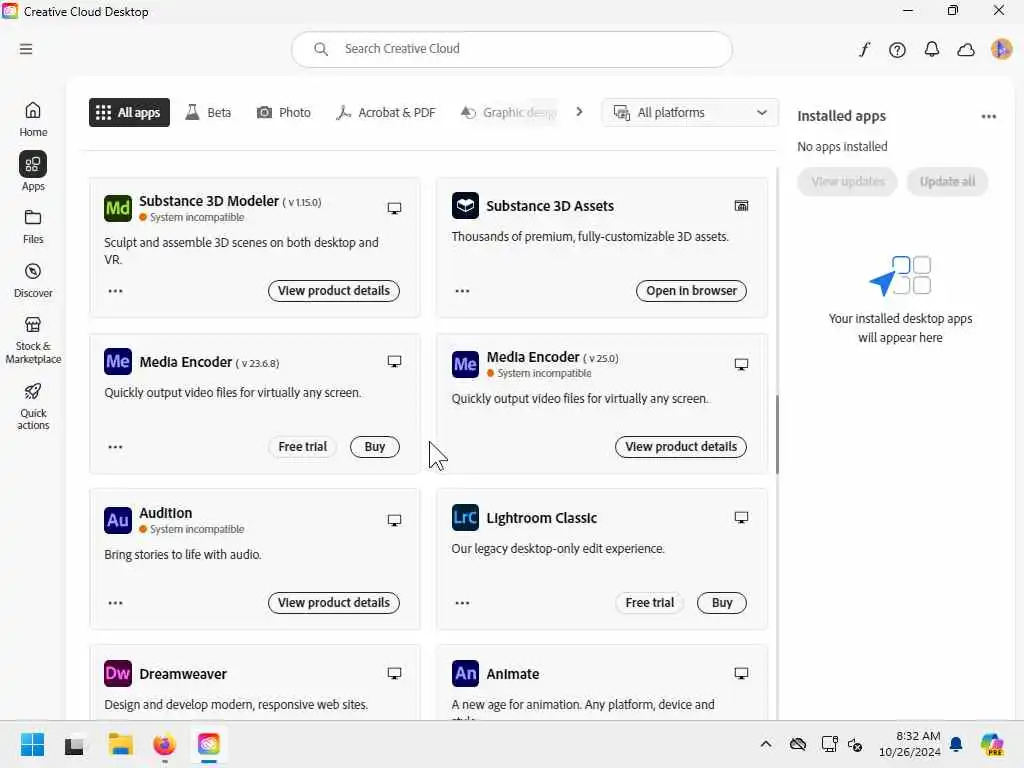Go to Home in sidebar
This screenshot has width=1024, height=768.
tap(33, 120)
